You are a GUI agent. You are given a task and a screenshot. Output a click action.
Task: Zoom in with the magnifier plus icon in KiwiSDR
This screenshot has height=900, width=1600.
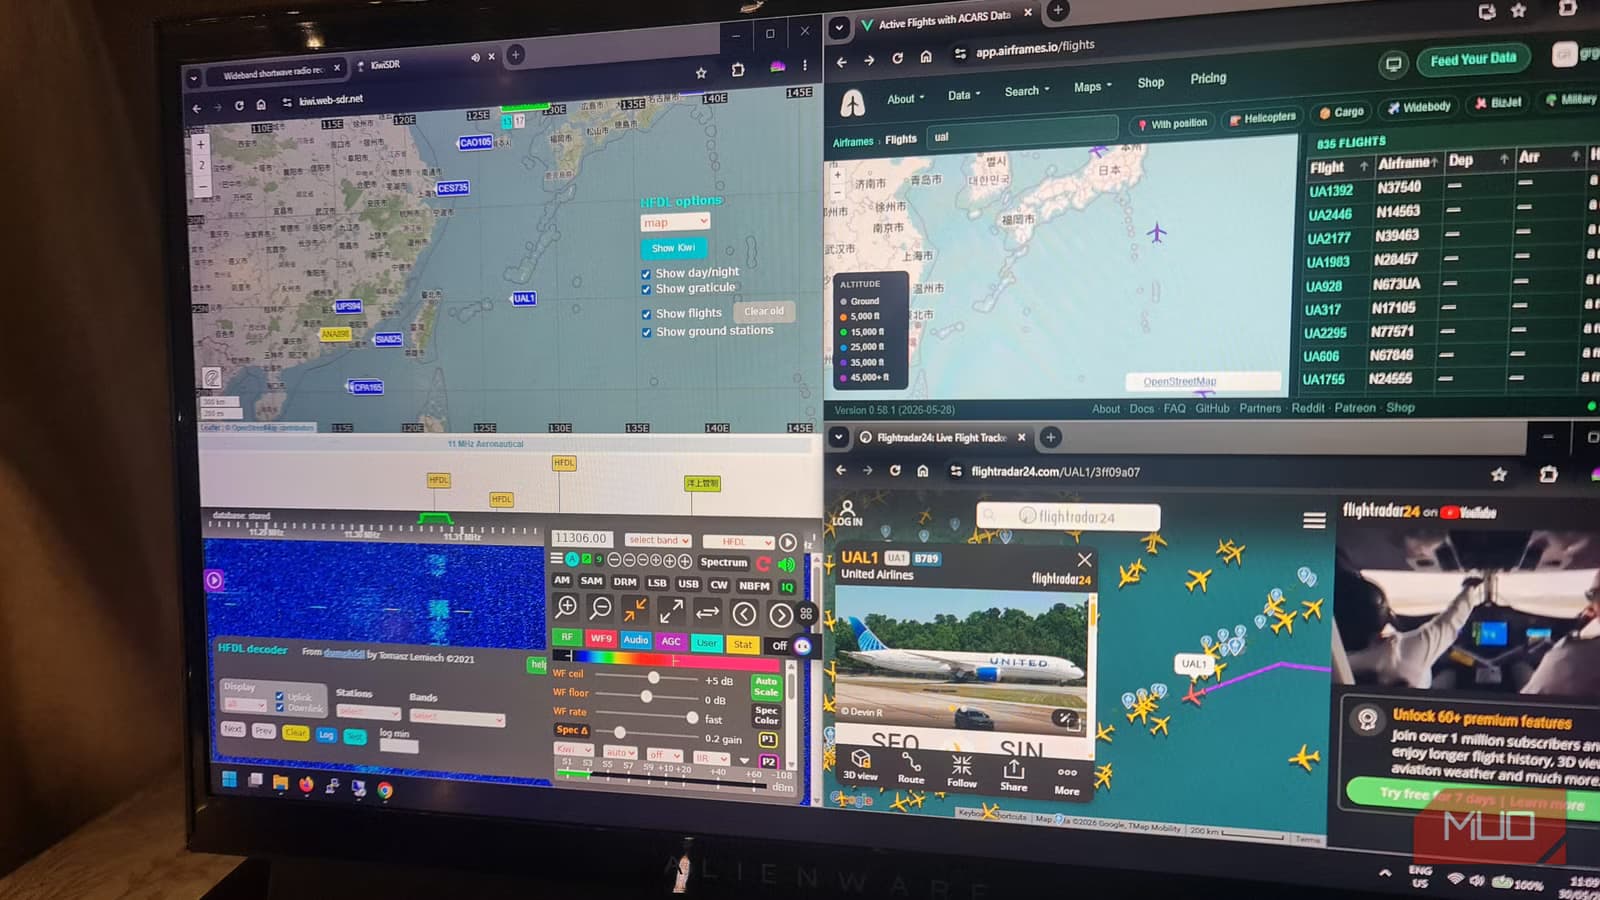click(x=566, y=606)
